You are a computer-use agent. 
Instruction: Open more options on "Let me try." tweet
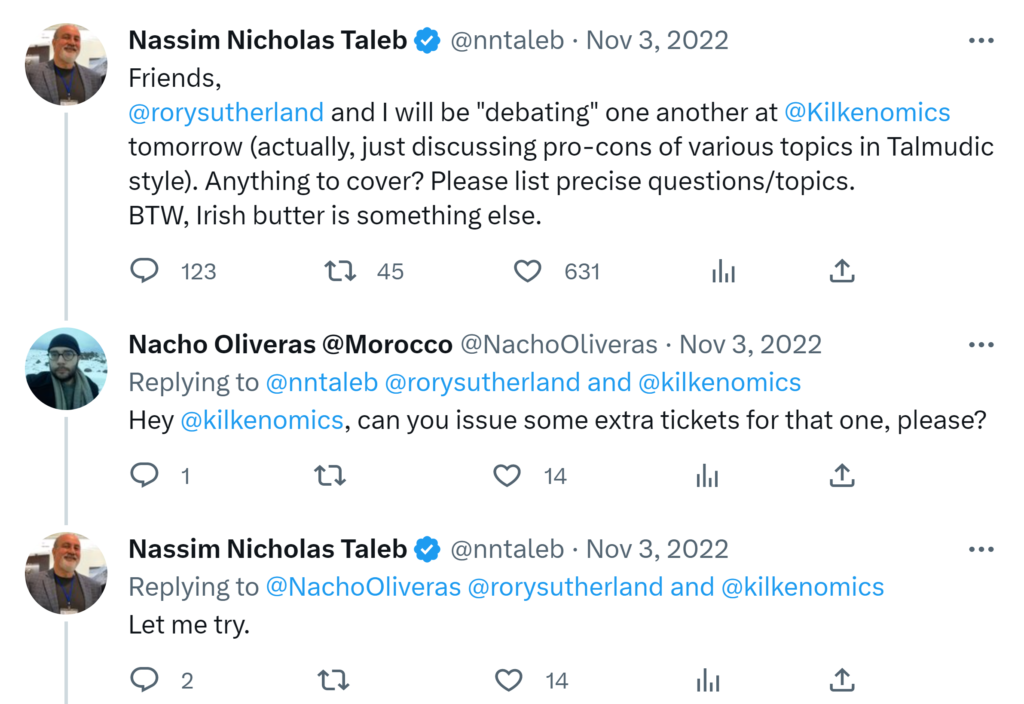point(981,549)
